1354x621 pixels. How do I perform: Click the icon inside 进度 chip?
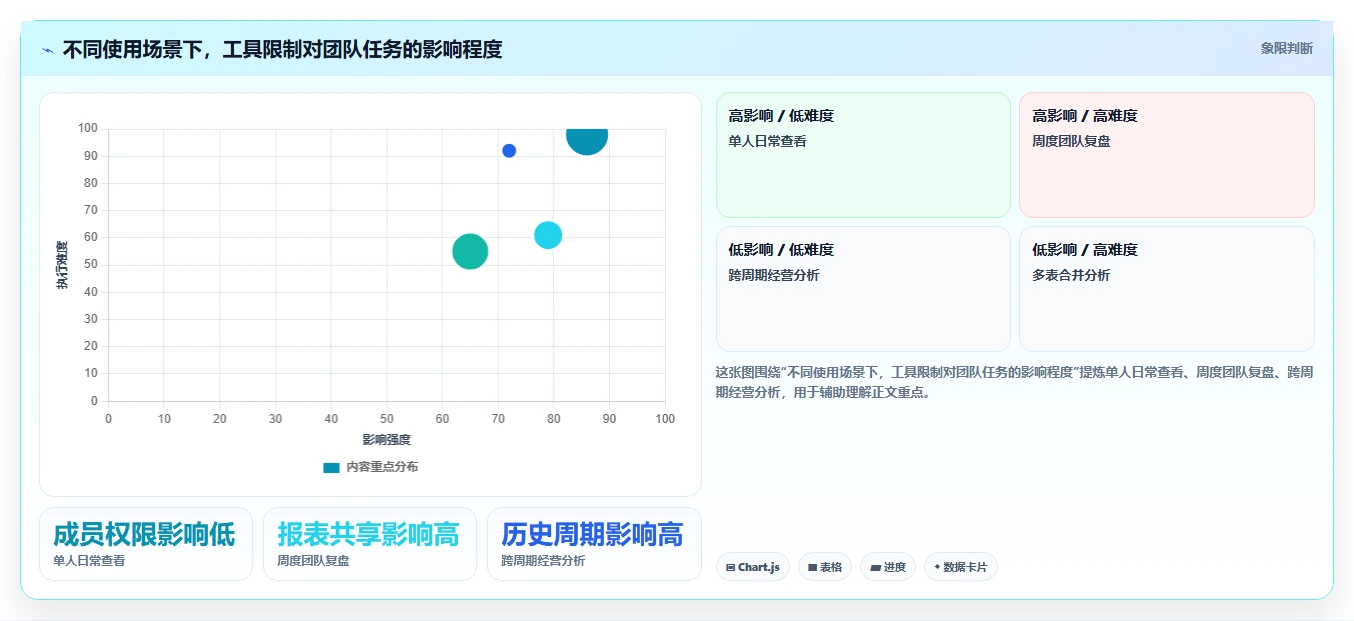click(x=875, y=567)
